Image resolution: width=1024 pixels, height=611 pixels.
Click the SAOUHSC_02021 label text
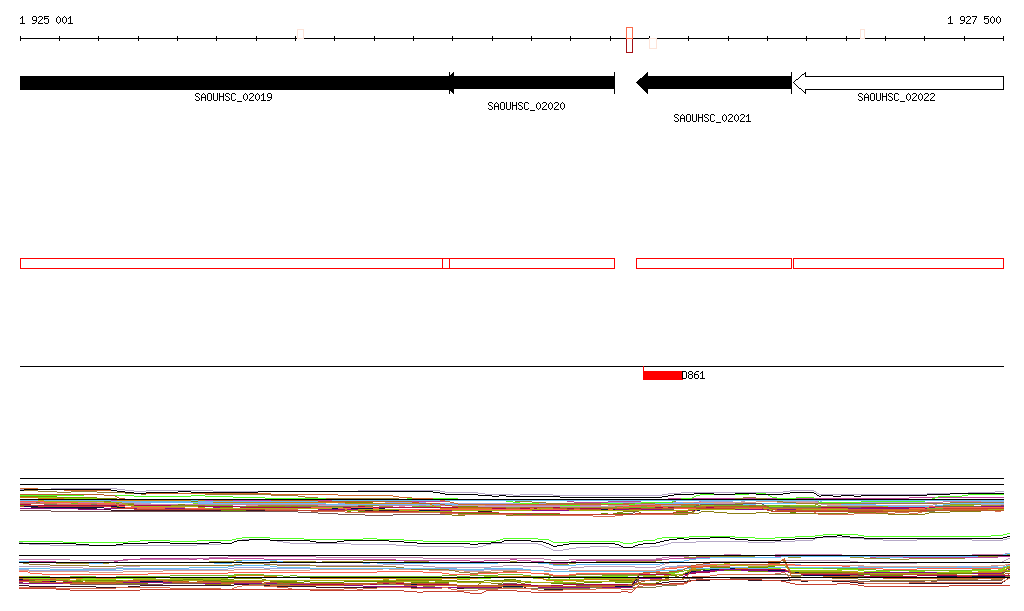(712, 118)
